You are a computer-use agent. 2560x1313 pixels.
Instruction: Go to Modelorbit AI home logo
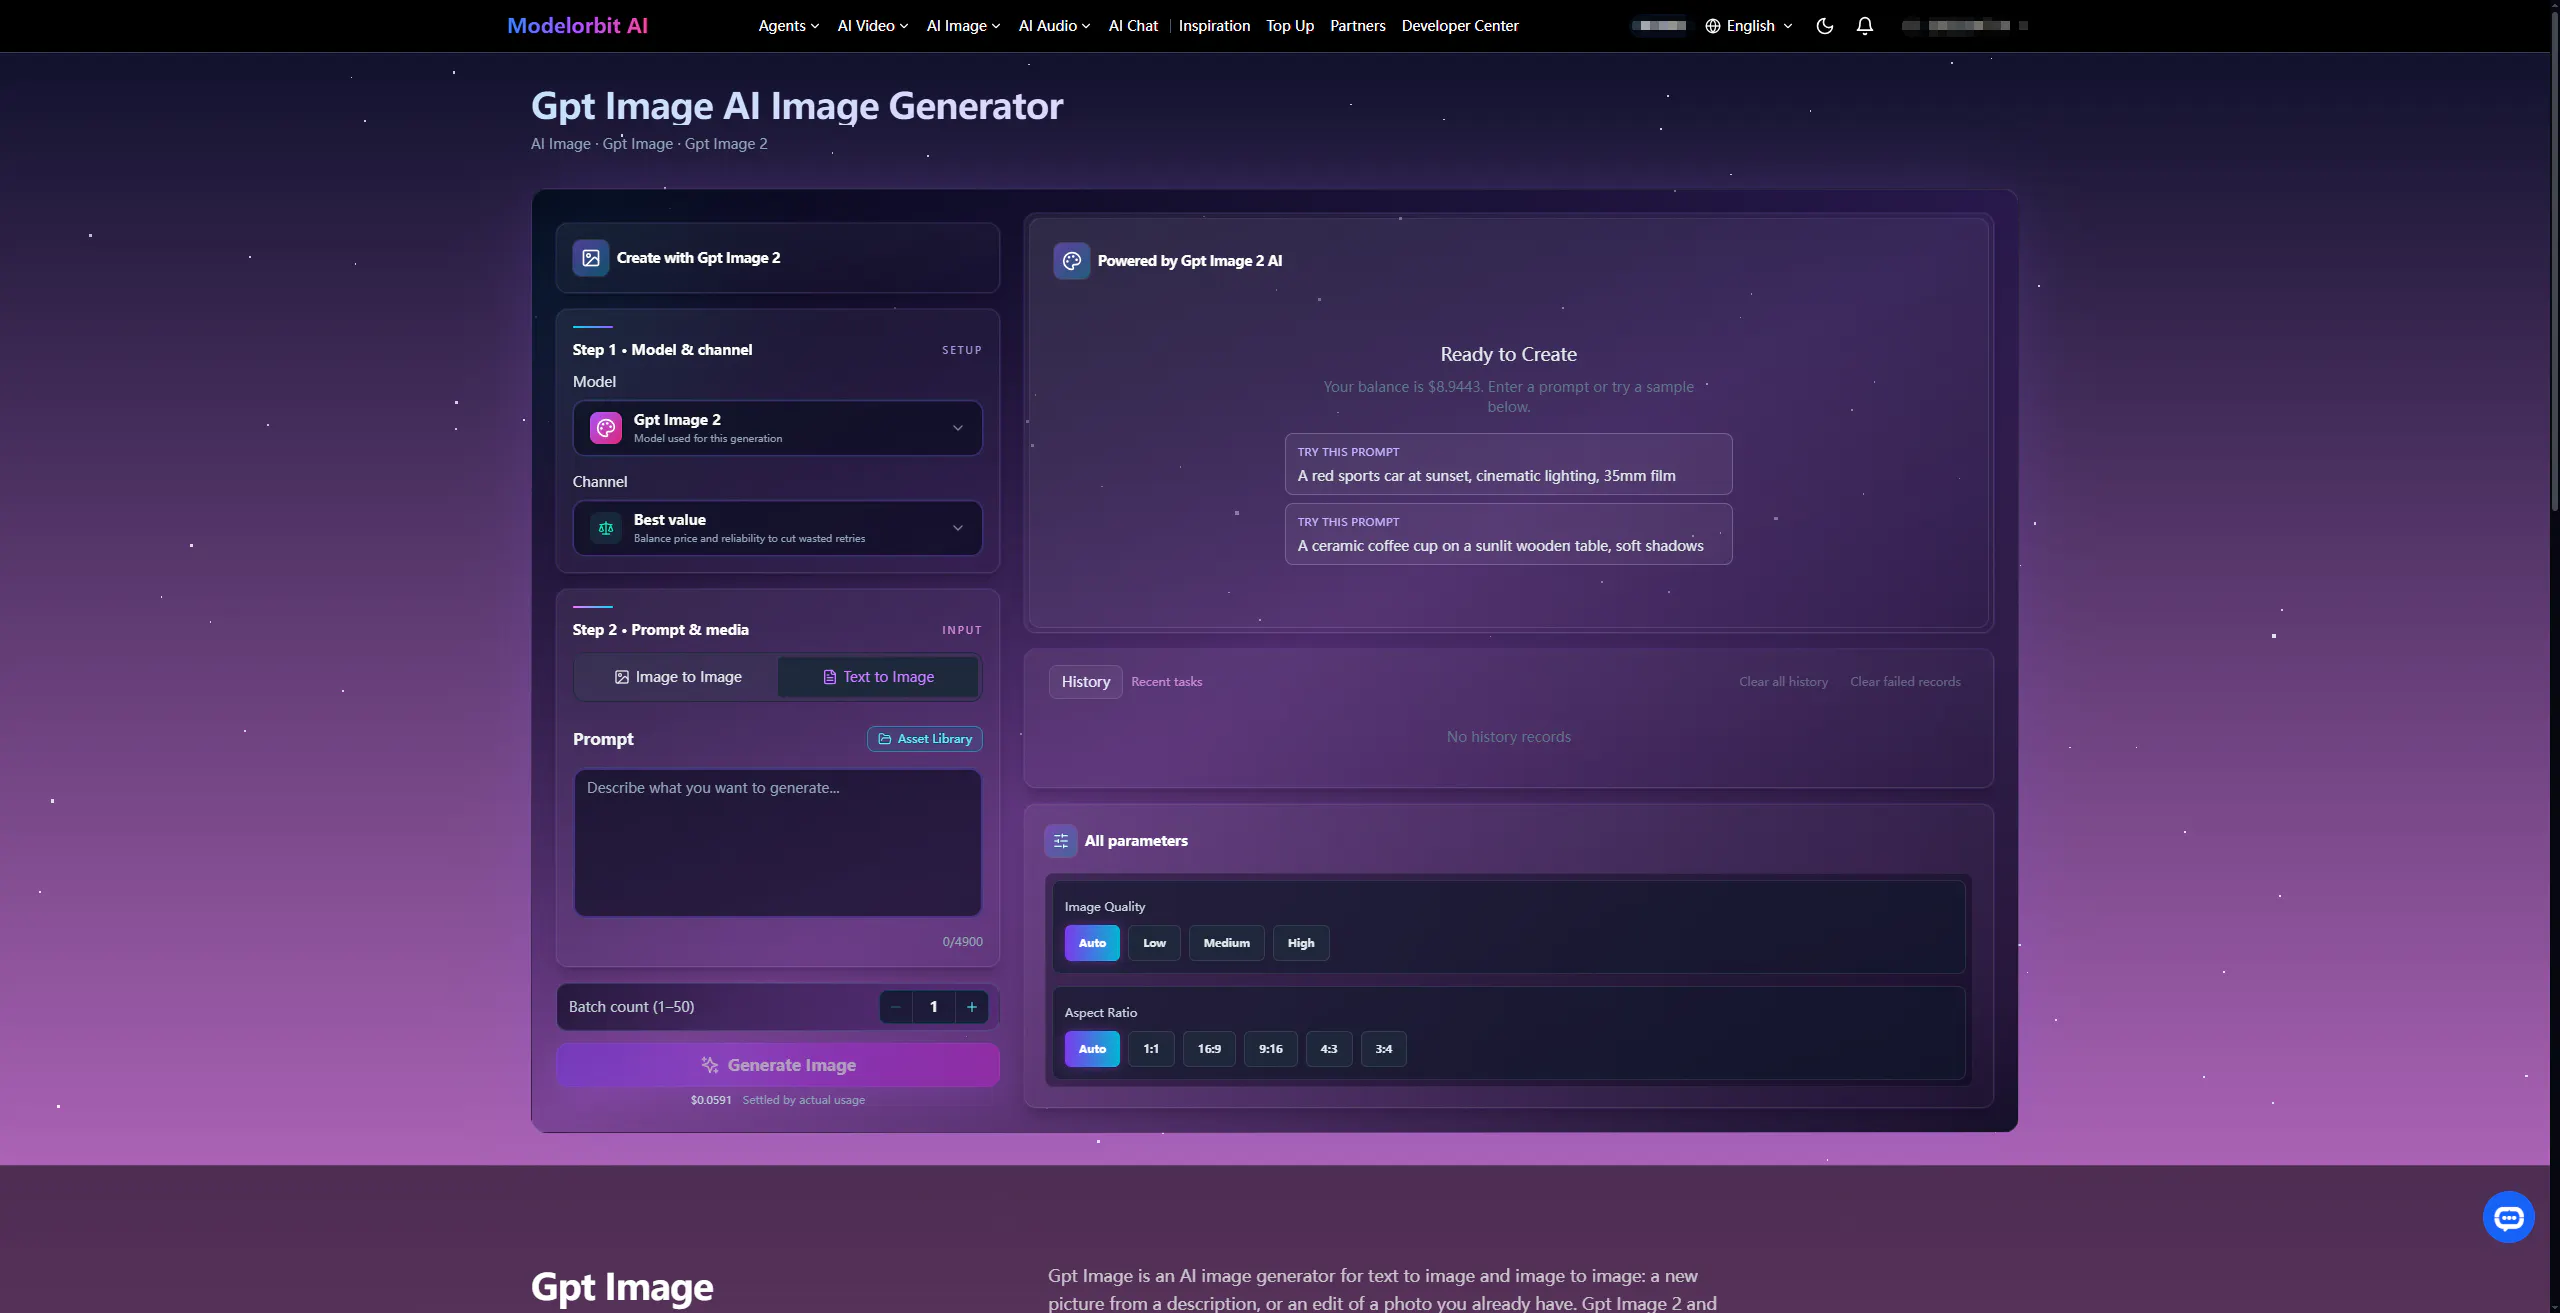point(577,26)
